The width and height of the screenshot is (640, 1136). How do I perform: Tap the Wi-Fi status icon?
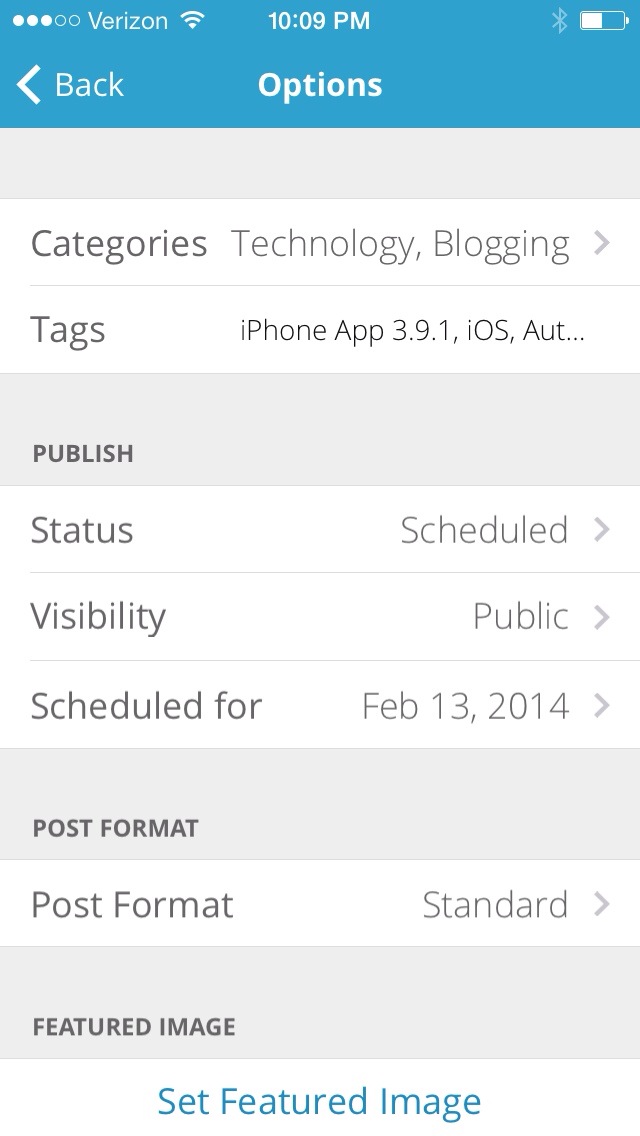[192, 21]
